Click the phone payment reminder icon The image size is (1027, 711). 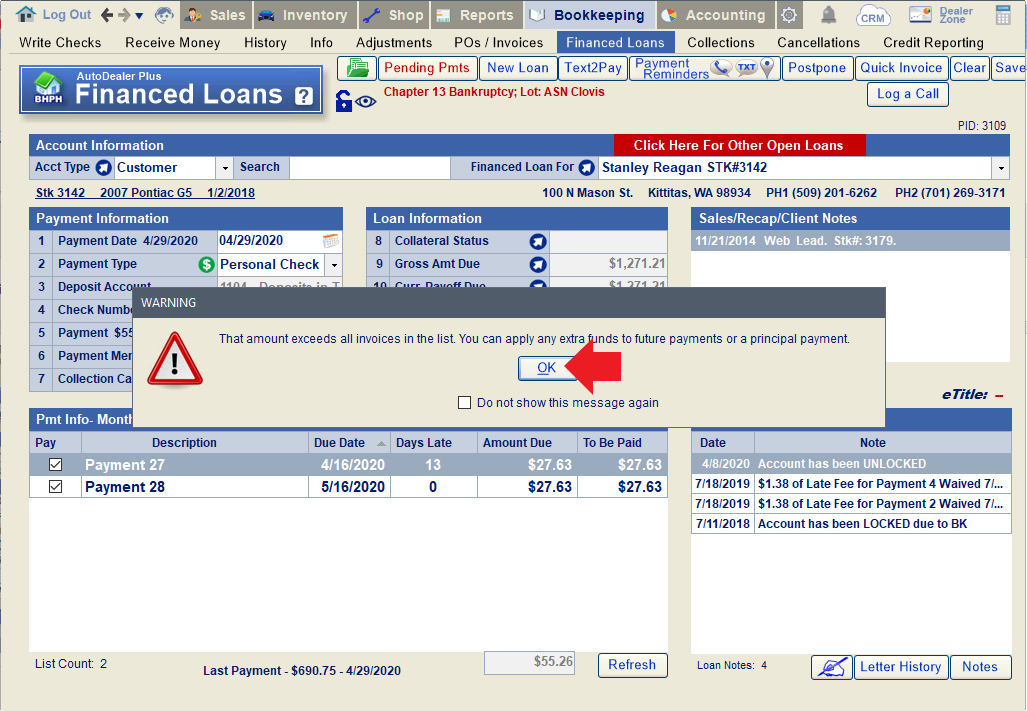tap(721, 67)
